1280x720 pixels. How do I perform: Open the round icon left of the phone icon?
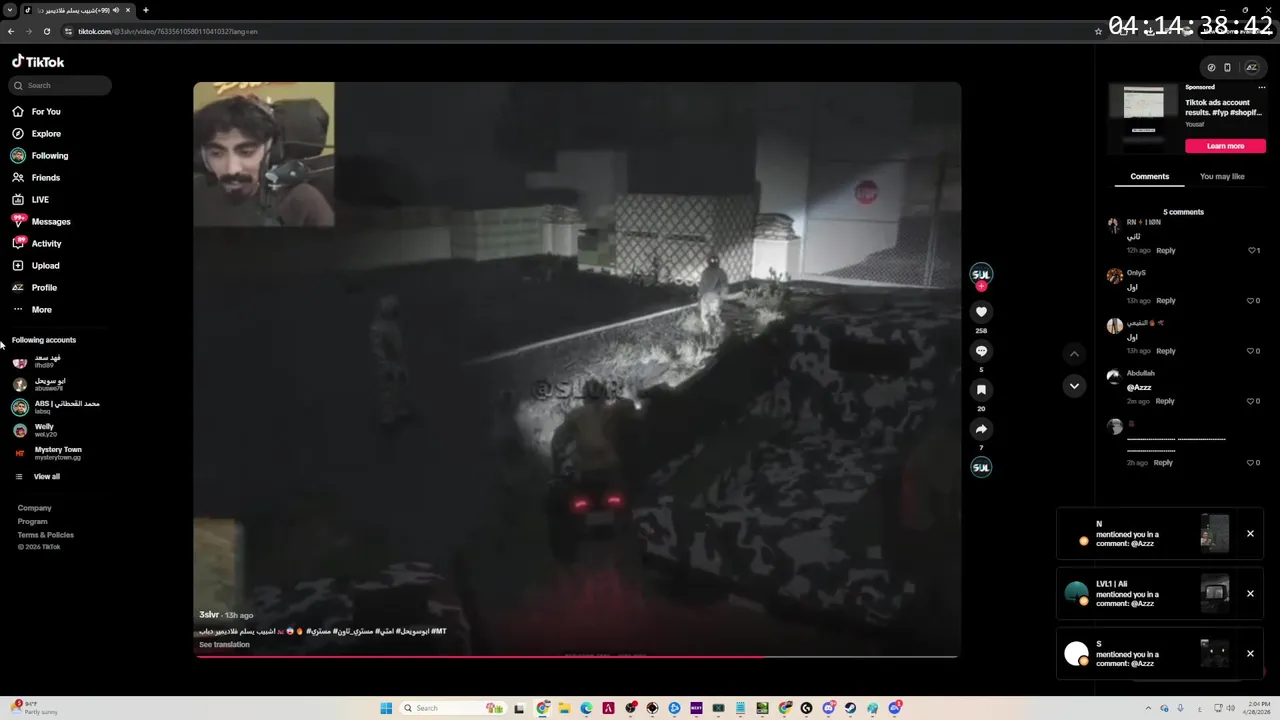(1211, 68)
